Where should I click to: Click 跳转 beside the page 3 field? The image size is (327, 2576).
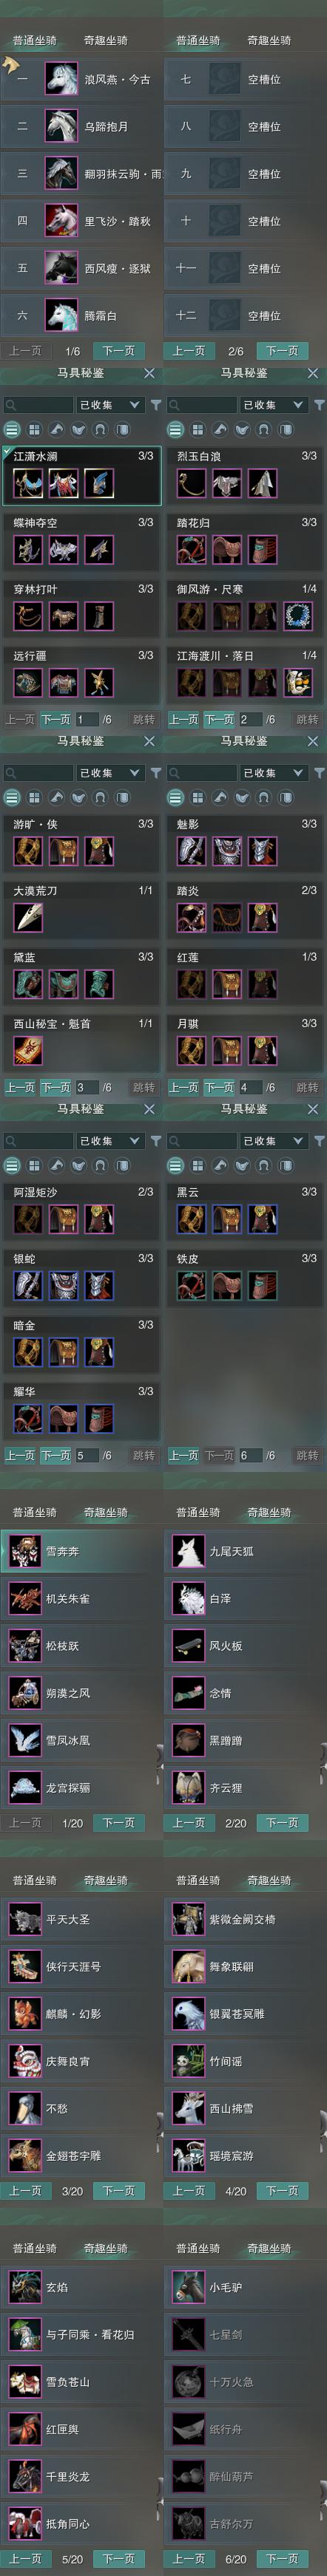coord(143,1087)
